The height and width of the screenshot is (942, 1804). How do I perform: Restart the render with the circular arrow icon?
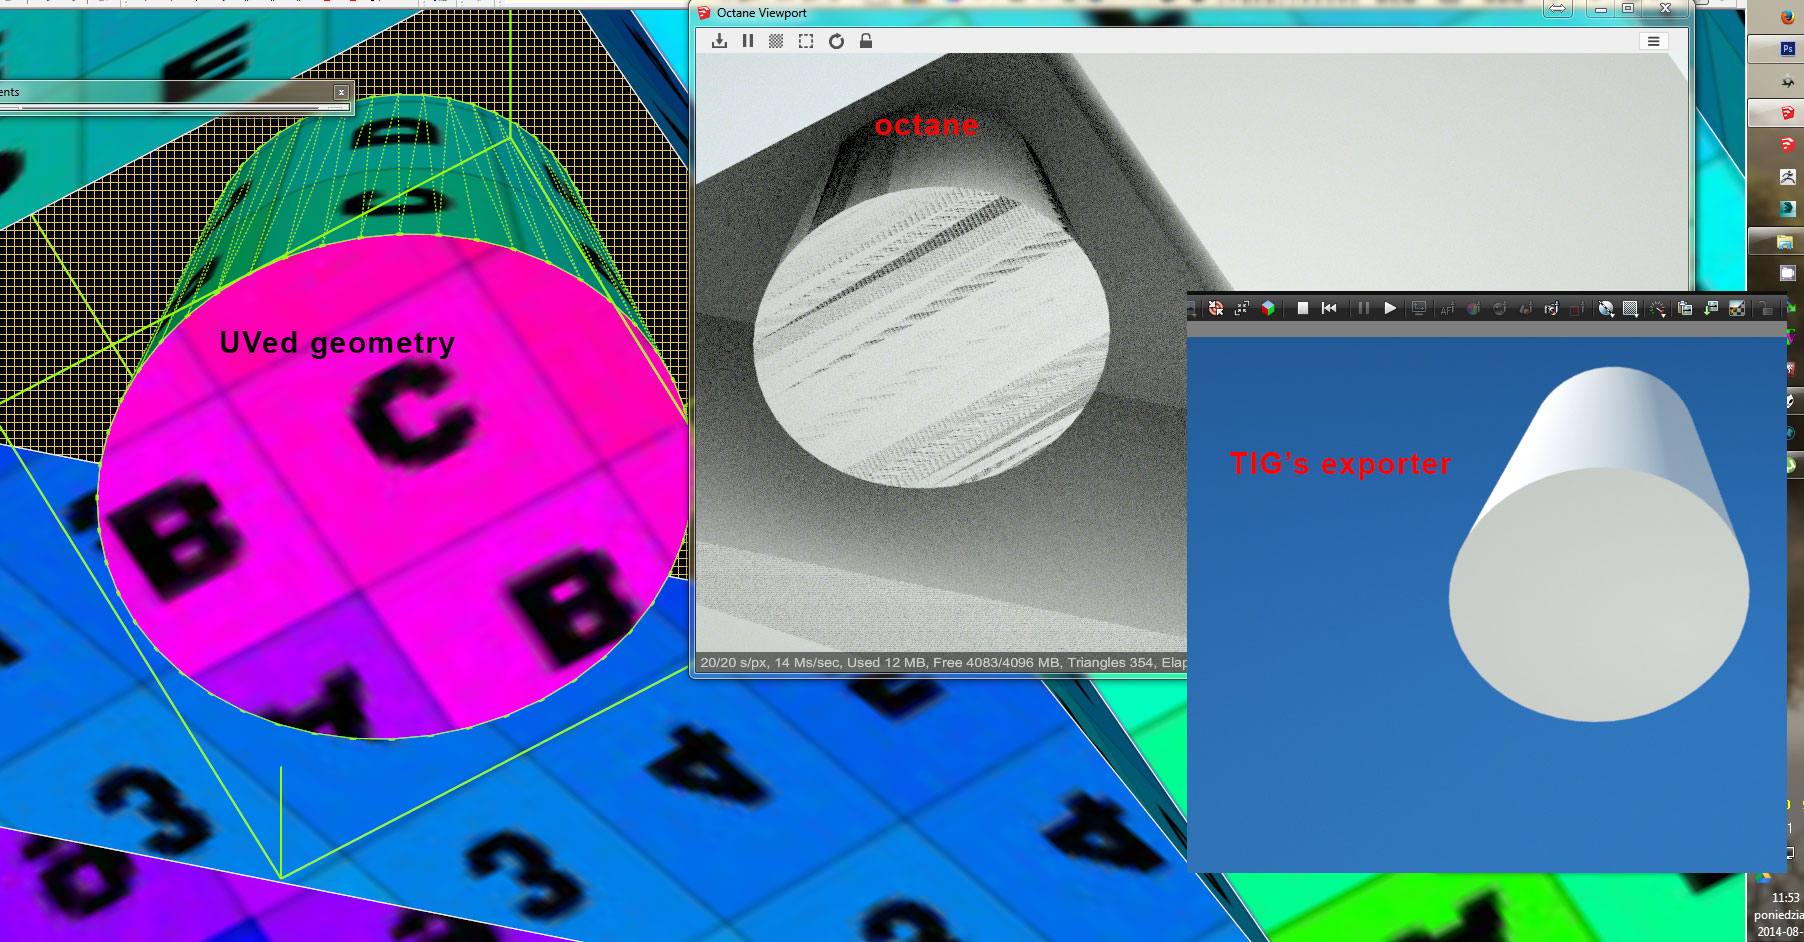(x=836, y=41)
